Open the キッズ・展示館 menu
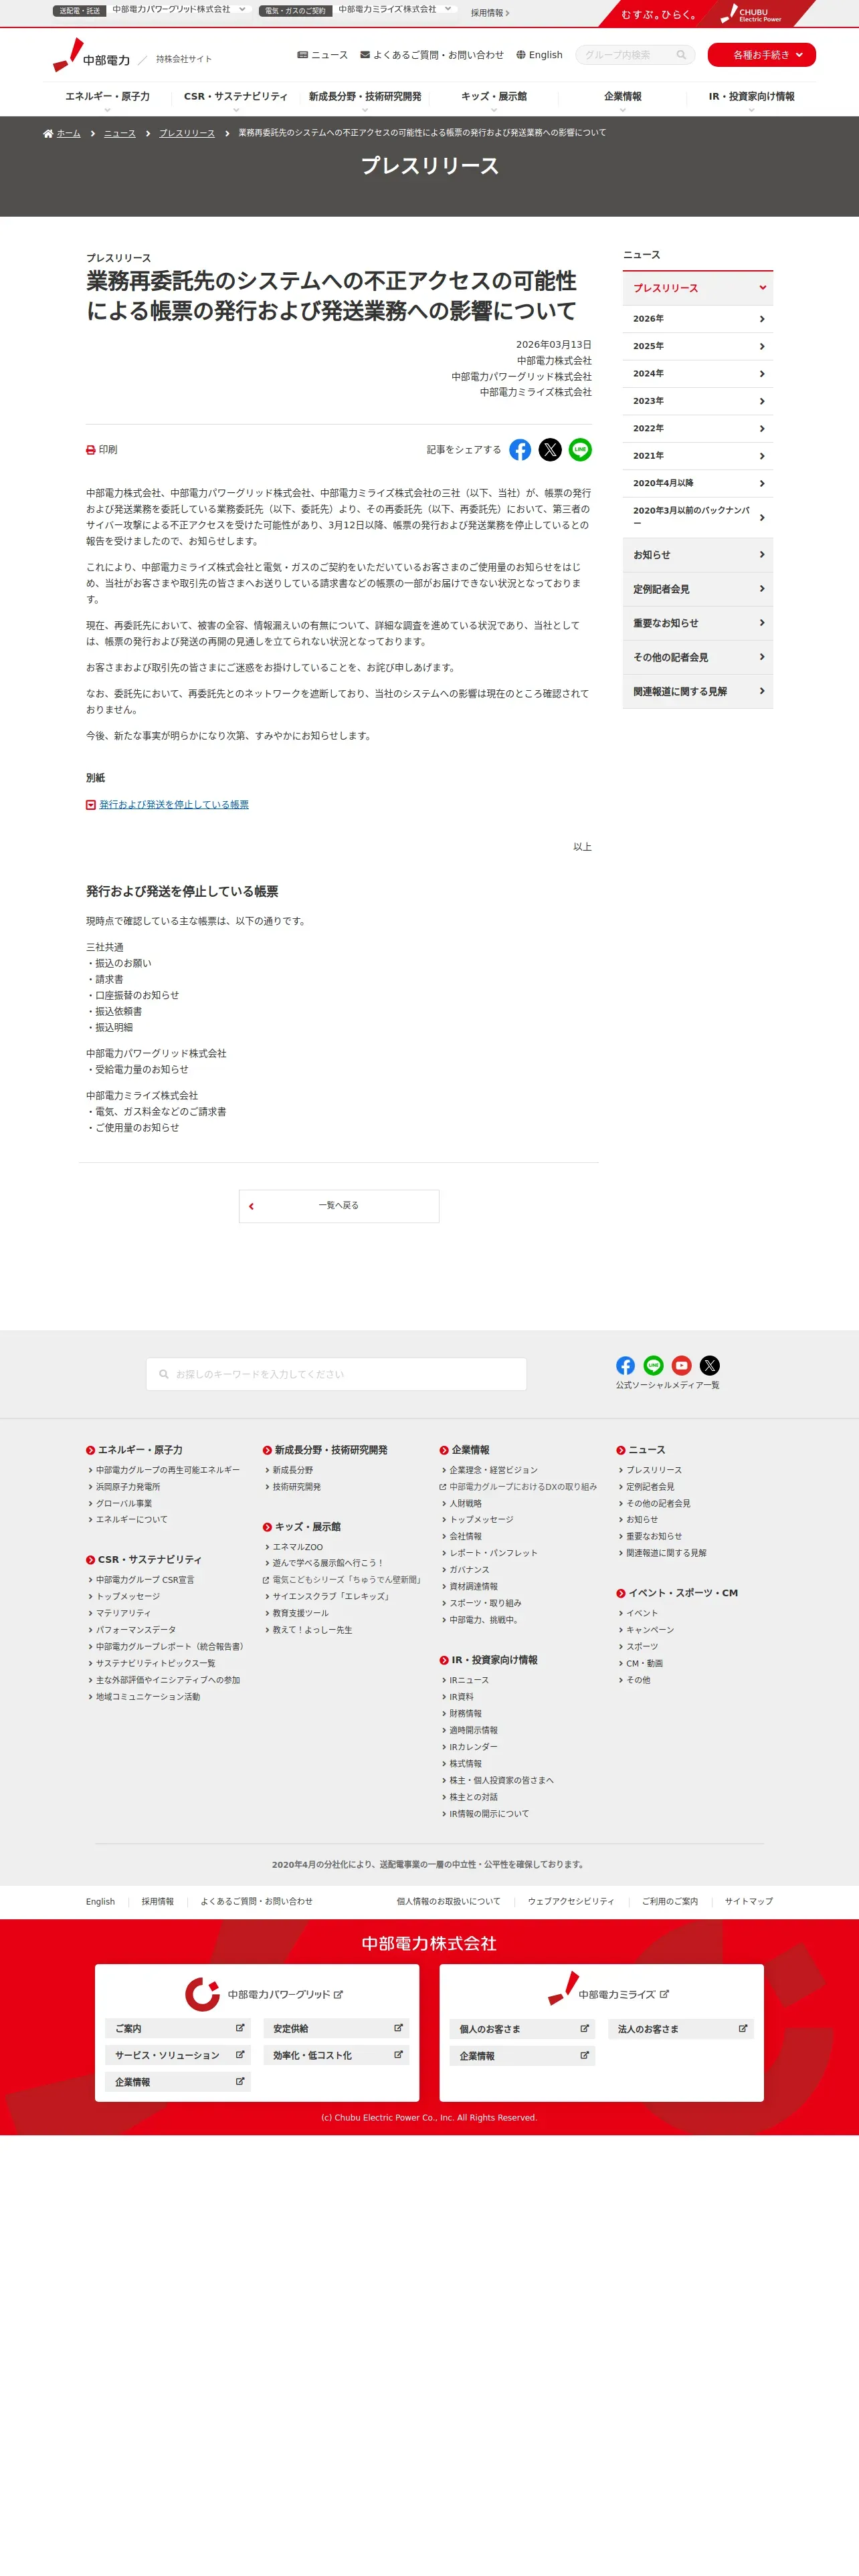The height and width of the screenshot is (2576, 859). 494,98
